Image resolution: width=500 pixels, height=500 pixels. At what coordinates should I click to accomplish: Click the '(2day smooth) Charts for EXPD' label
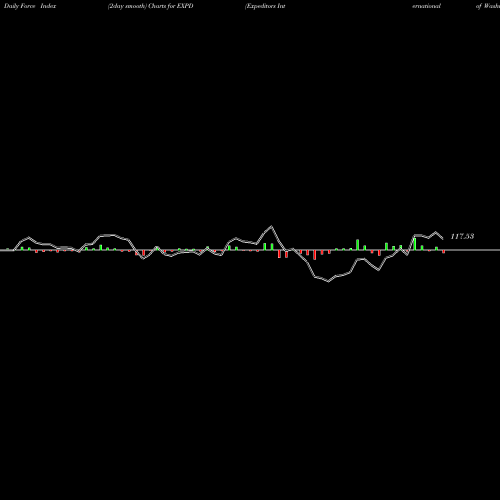151,6
